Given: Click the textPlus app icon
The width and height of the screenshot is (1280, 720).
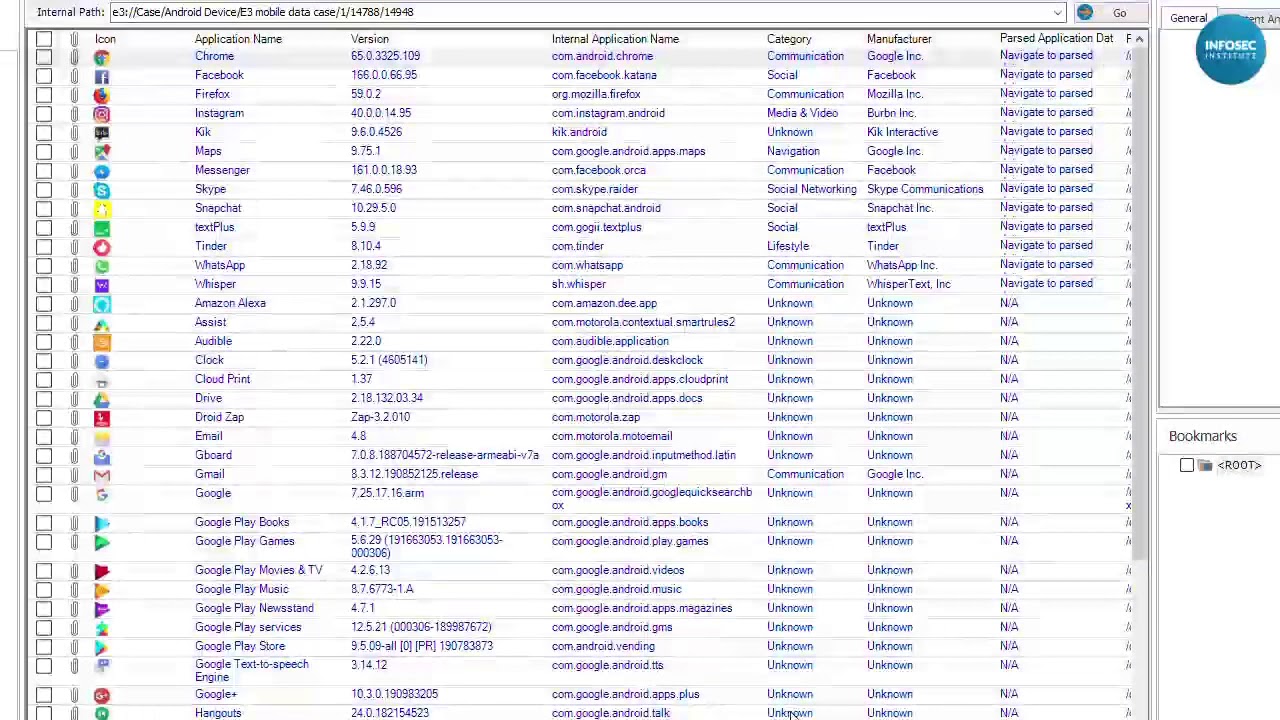Looking at the screenshot, I should tap(101, 228).
